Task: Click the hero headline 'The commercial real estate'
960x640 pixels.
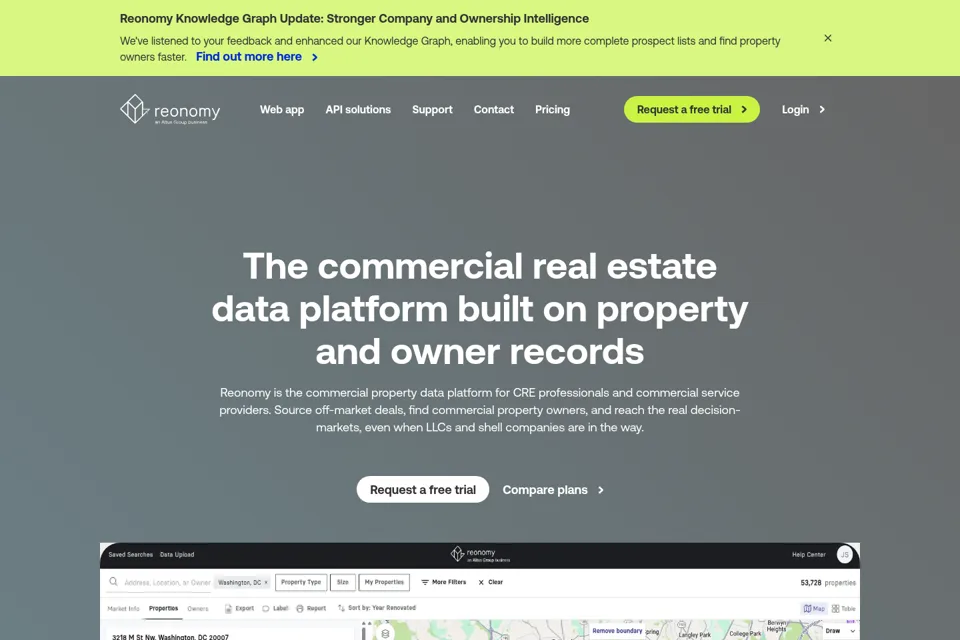Action: click(x=480, y=266)
